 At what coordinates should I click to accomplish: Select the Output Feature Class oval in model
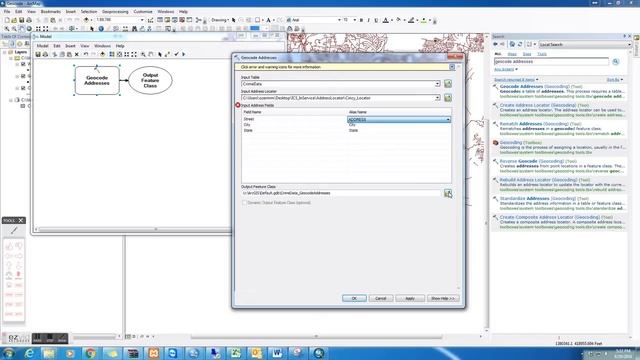coord(150,80)
